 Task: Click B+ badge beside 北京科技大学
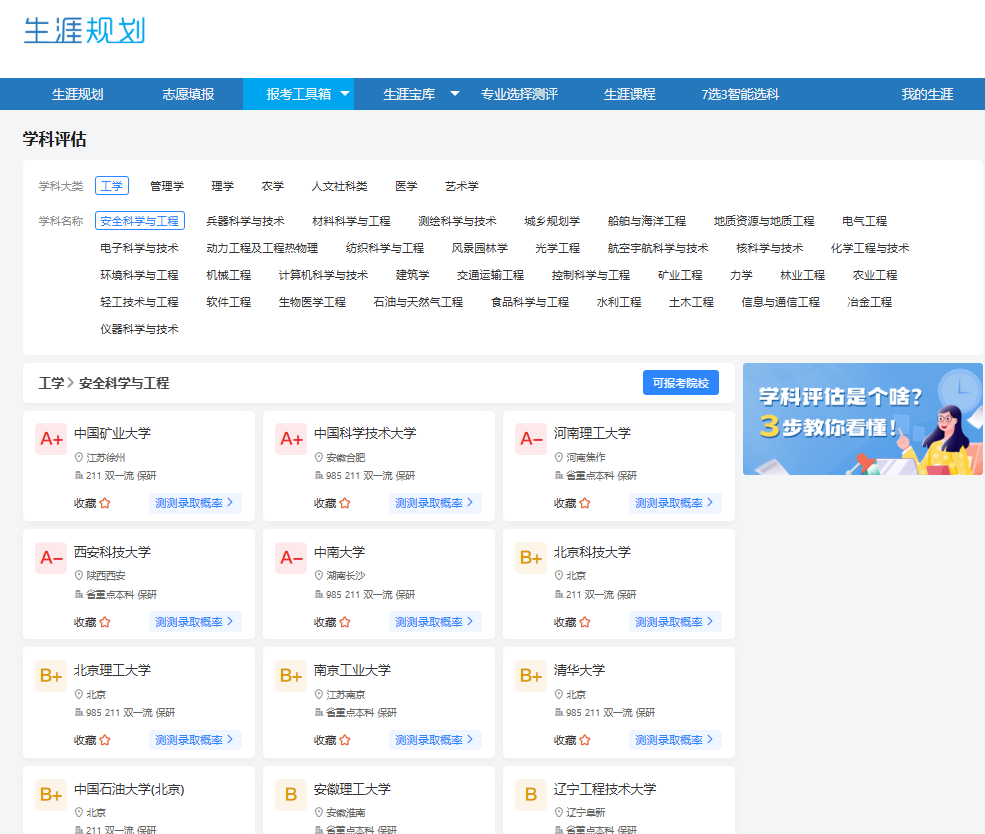tap(531, 557)
